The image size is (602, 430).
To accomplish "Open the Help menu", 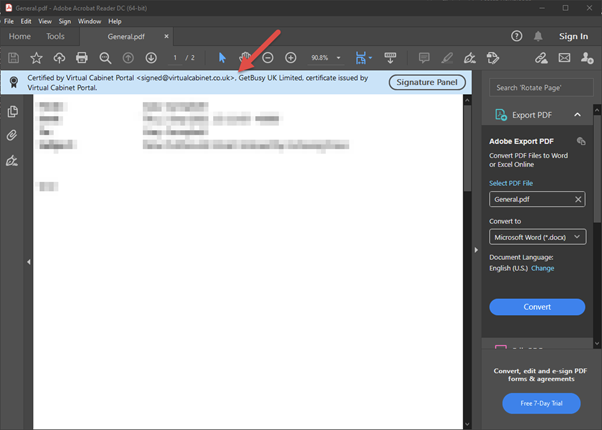I will coord(115,22).
